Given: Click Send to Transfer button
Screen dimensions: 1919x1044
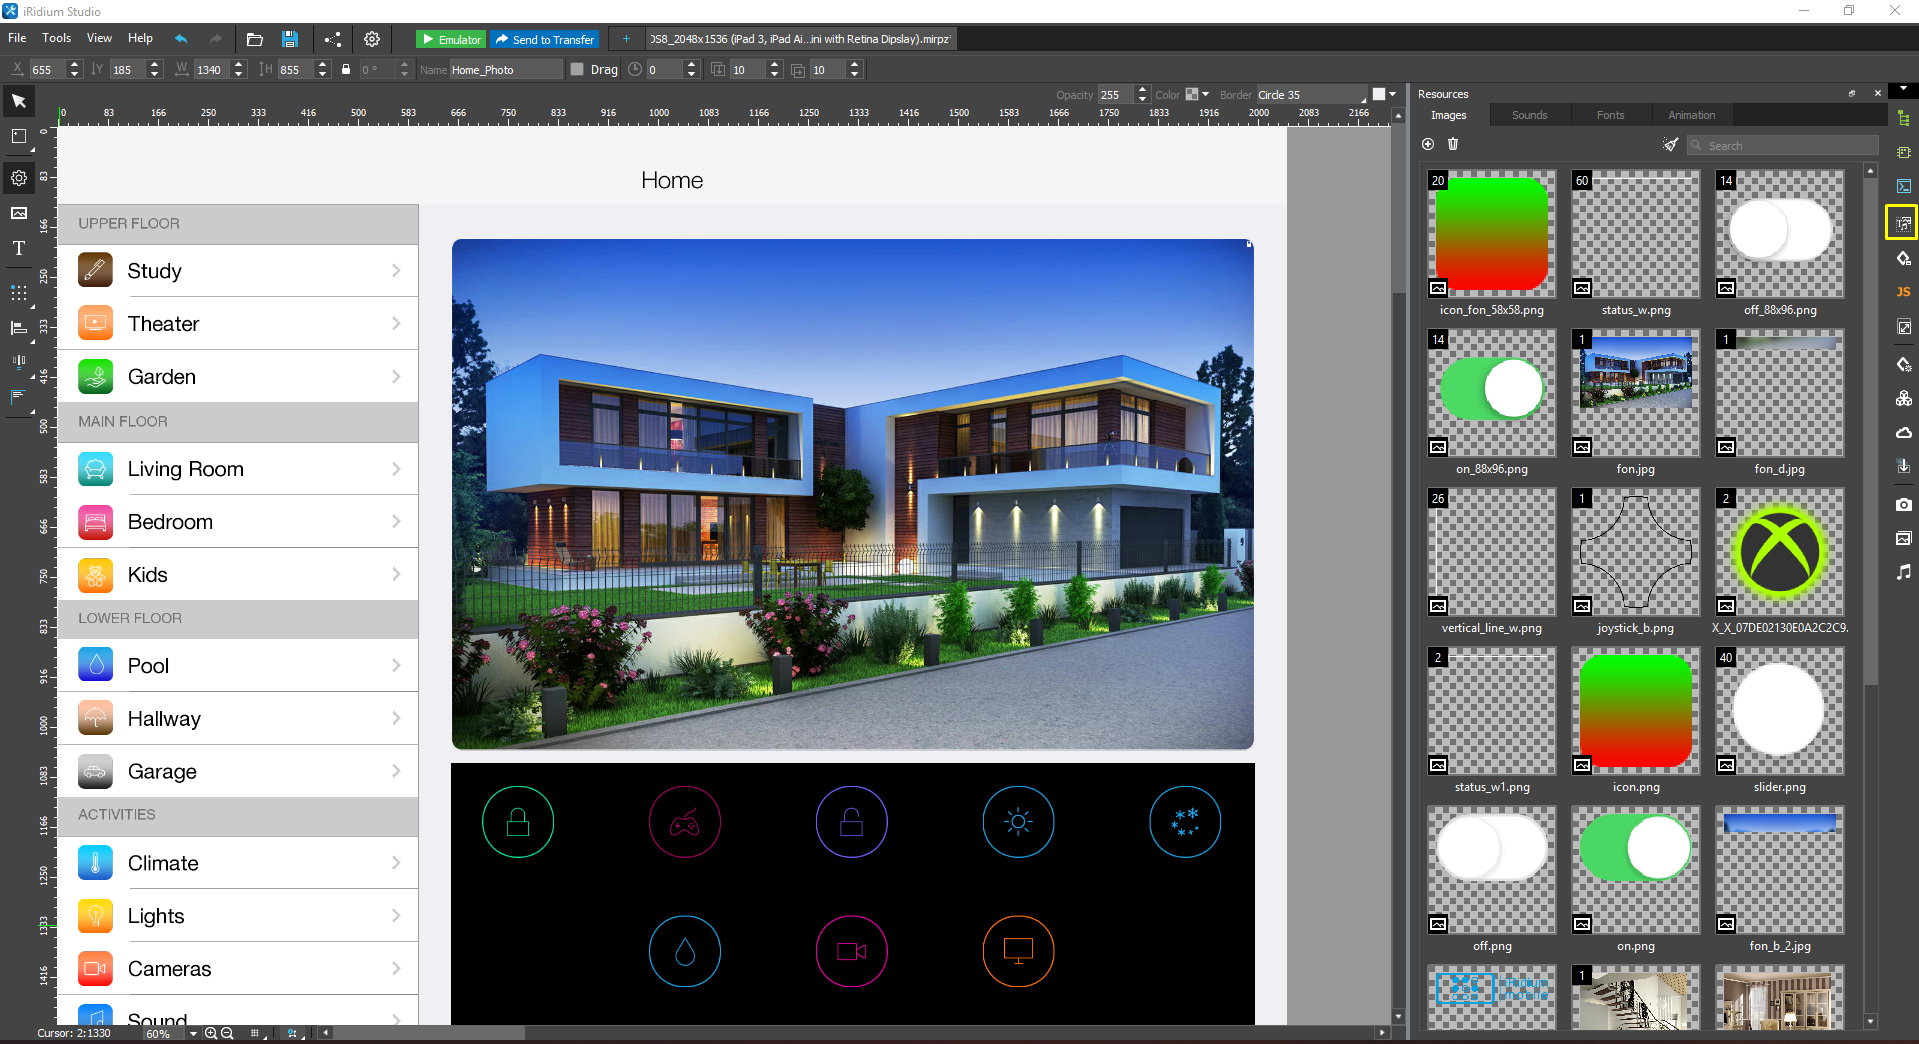Looking at the screenshot, I should [545, 39].
